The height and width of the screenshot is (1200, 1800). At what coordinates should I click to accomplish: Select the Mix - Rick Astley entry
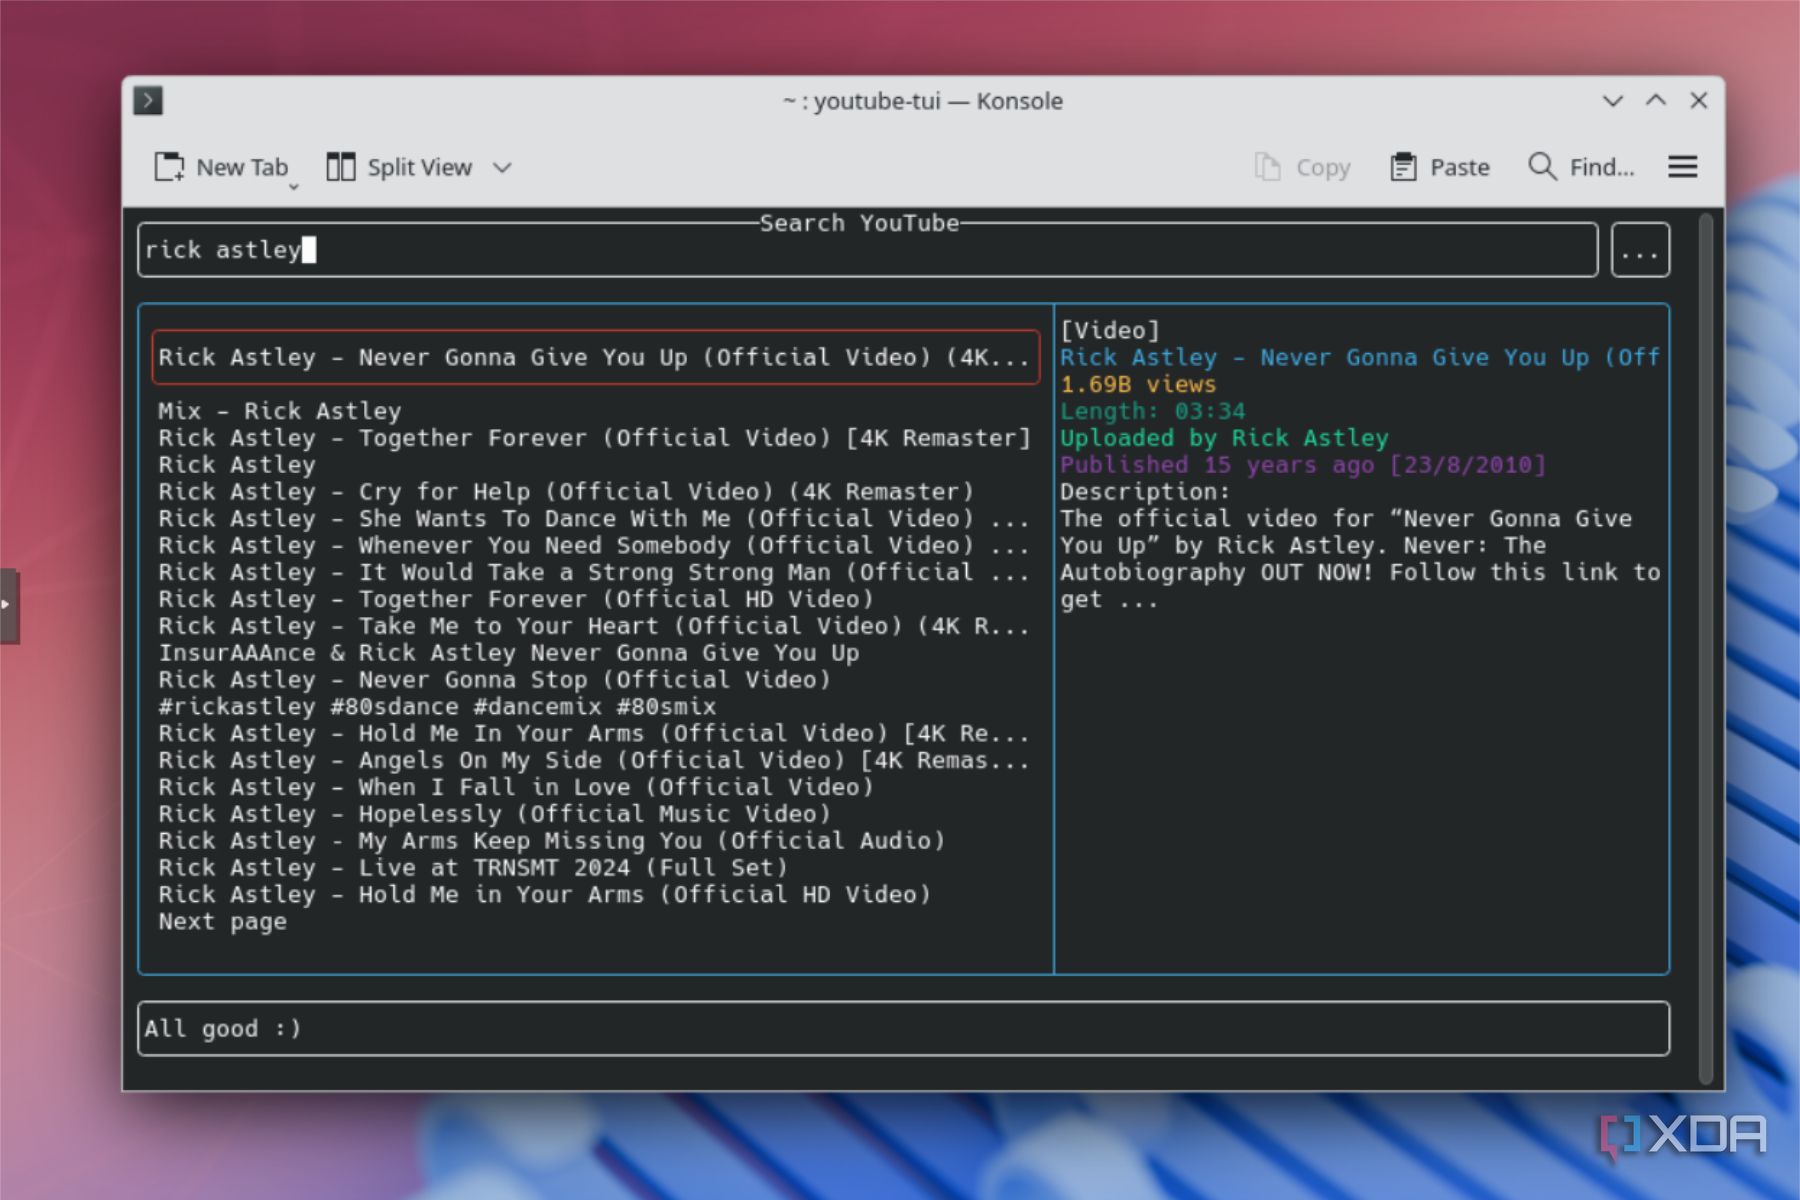(x=279, y=411)
